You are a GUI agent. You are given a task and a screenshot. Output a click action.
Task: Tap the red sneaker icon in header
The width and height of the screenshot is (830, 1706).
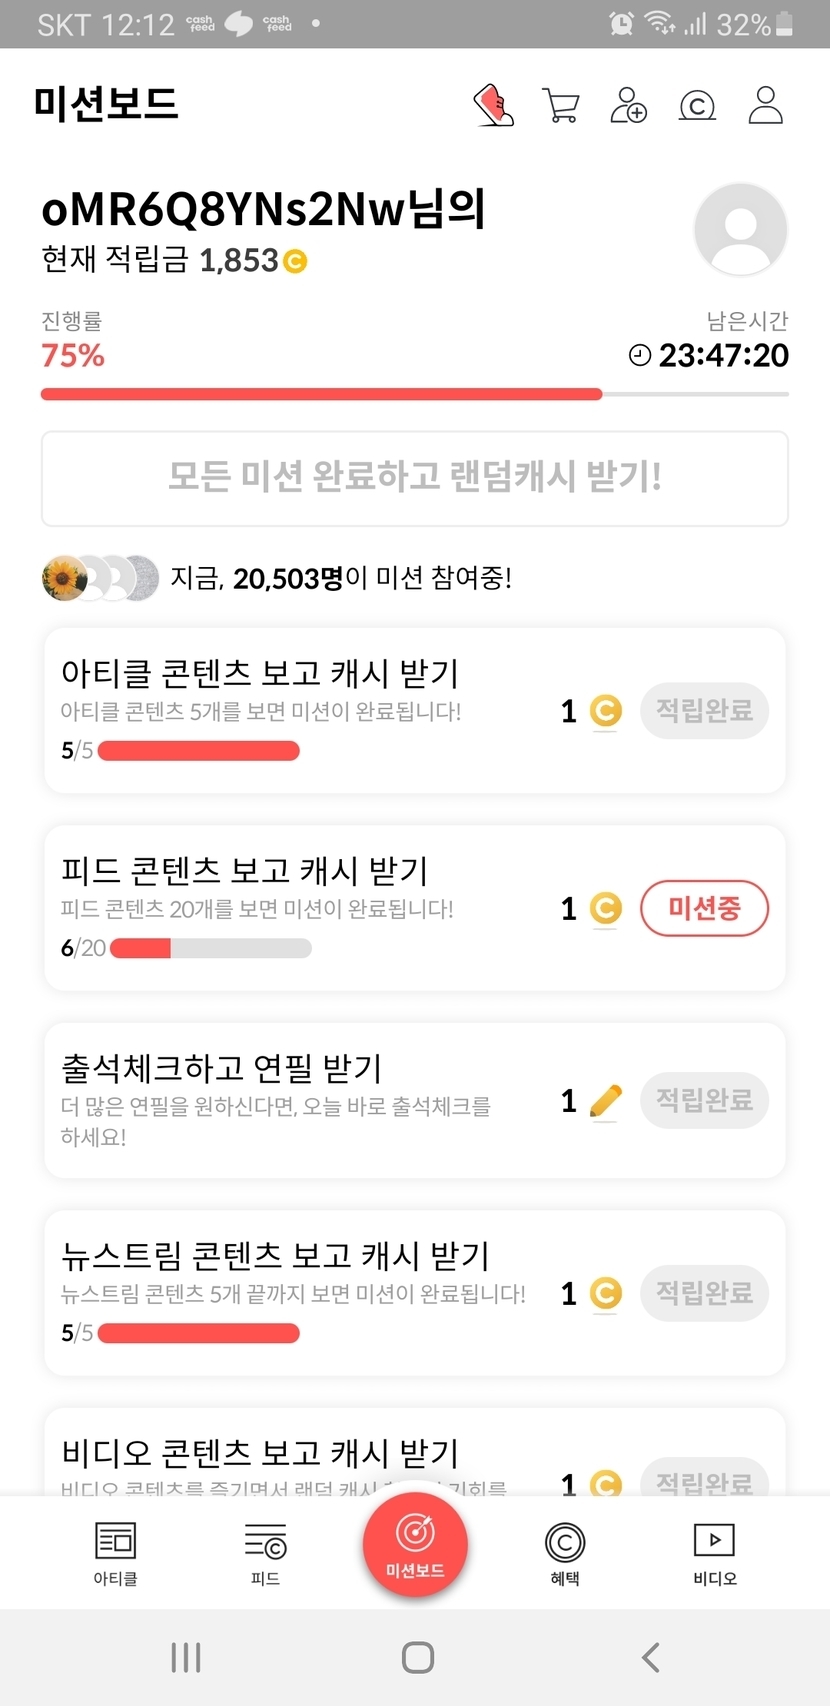tap(493, 105)
